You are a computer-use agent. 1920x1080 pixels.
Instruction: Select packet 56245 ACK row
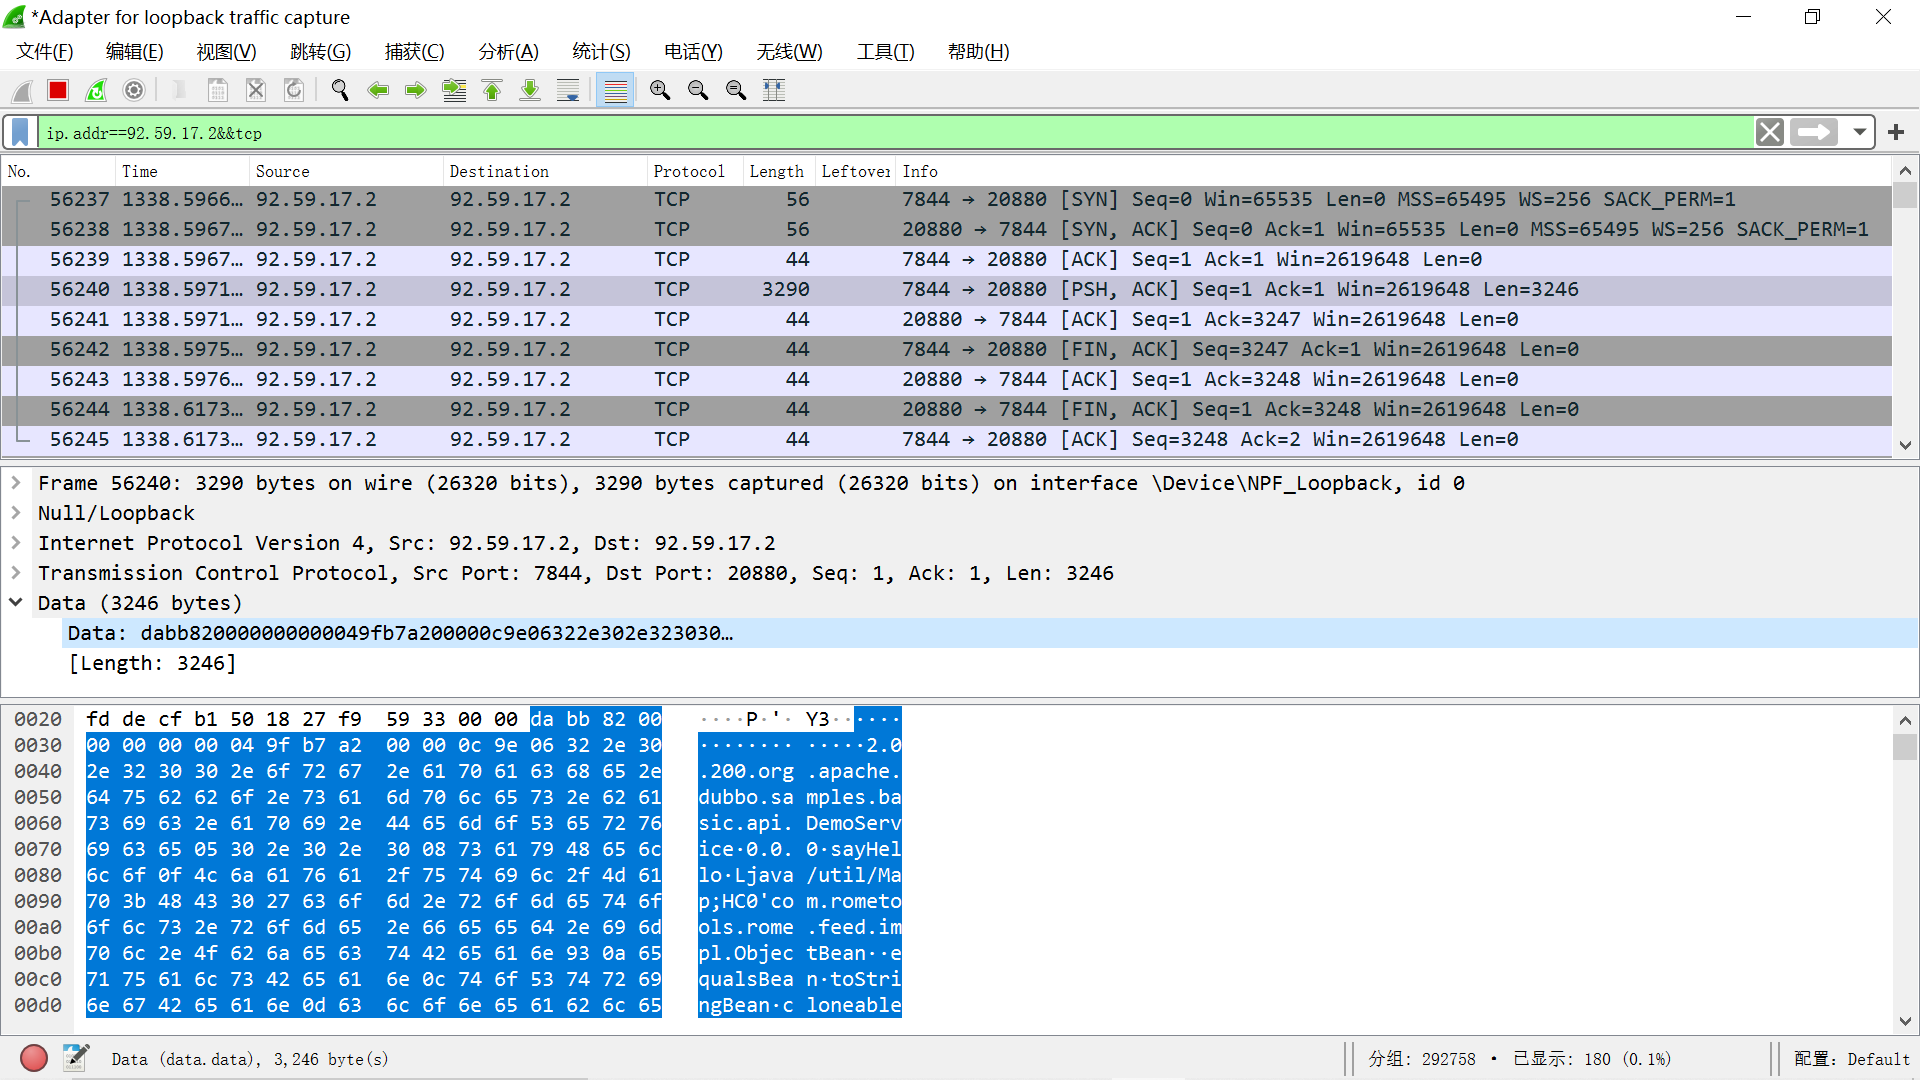(946, 440)
